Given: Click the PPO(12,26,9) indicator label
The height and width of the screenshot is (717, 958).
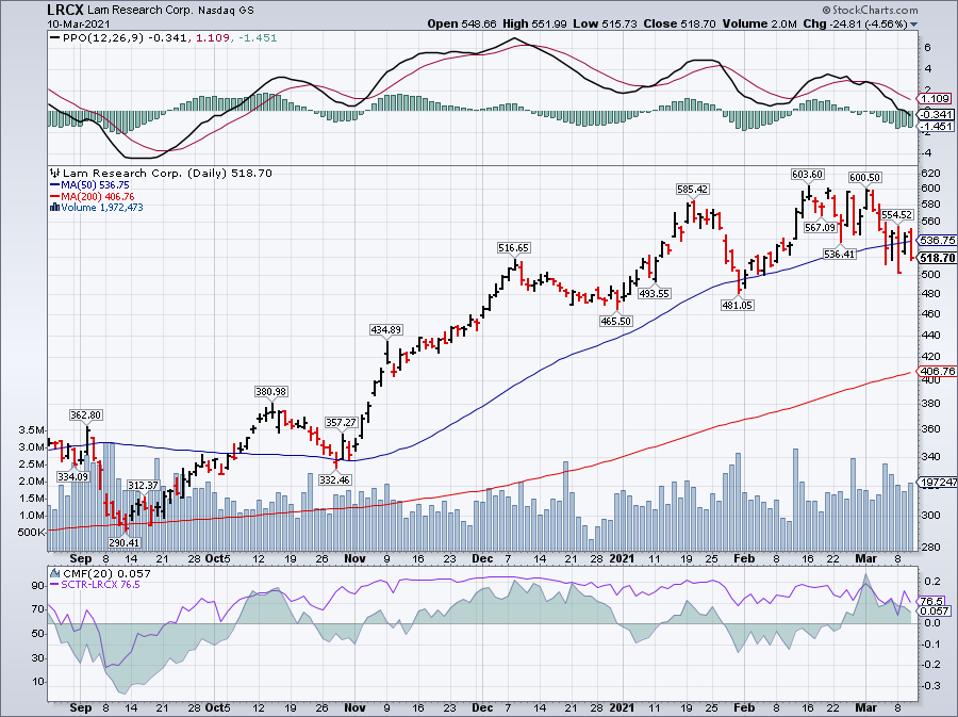Looking at the screenshot, I should (105, 38).
